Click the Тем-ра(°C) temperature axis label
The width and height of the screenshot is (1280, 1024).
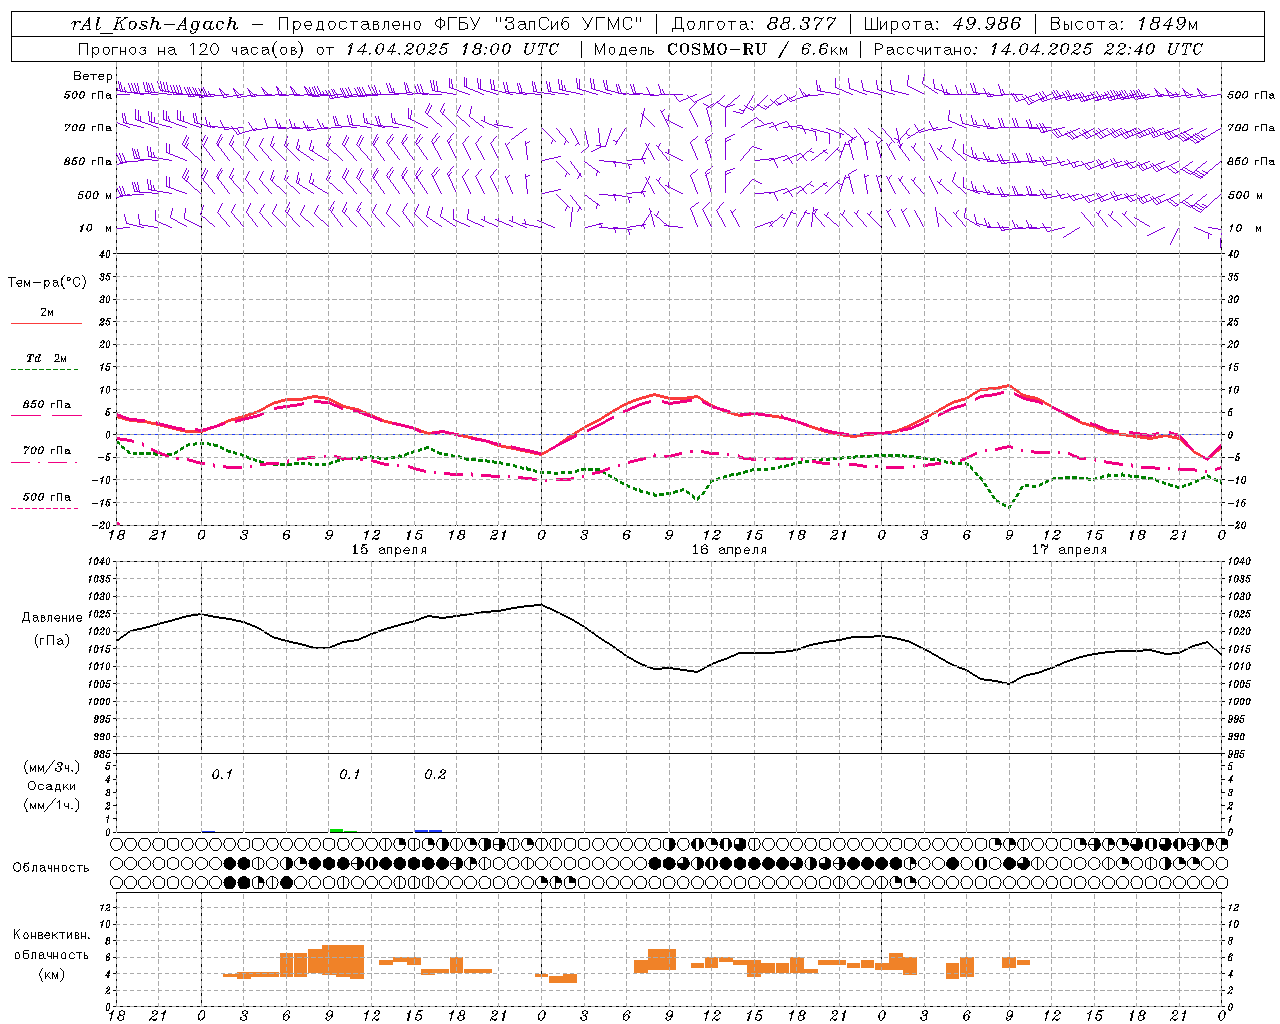[47, 283]
